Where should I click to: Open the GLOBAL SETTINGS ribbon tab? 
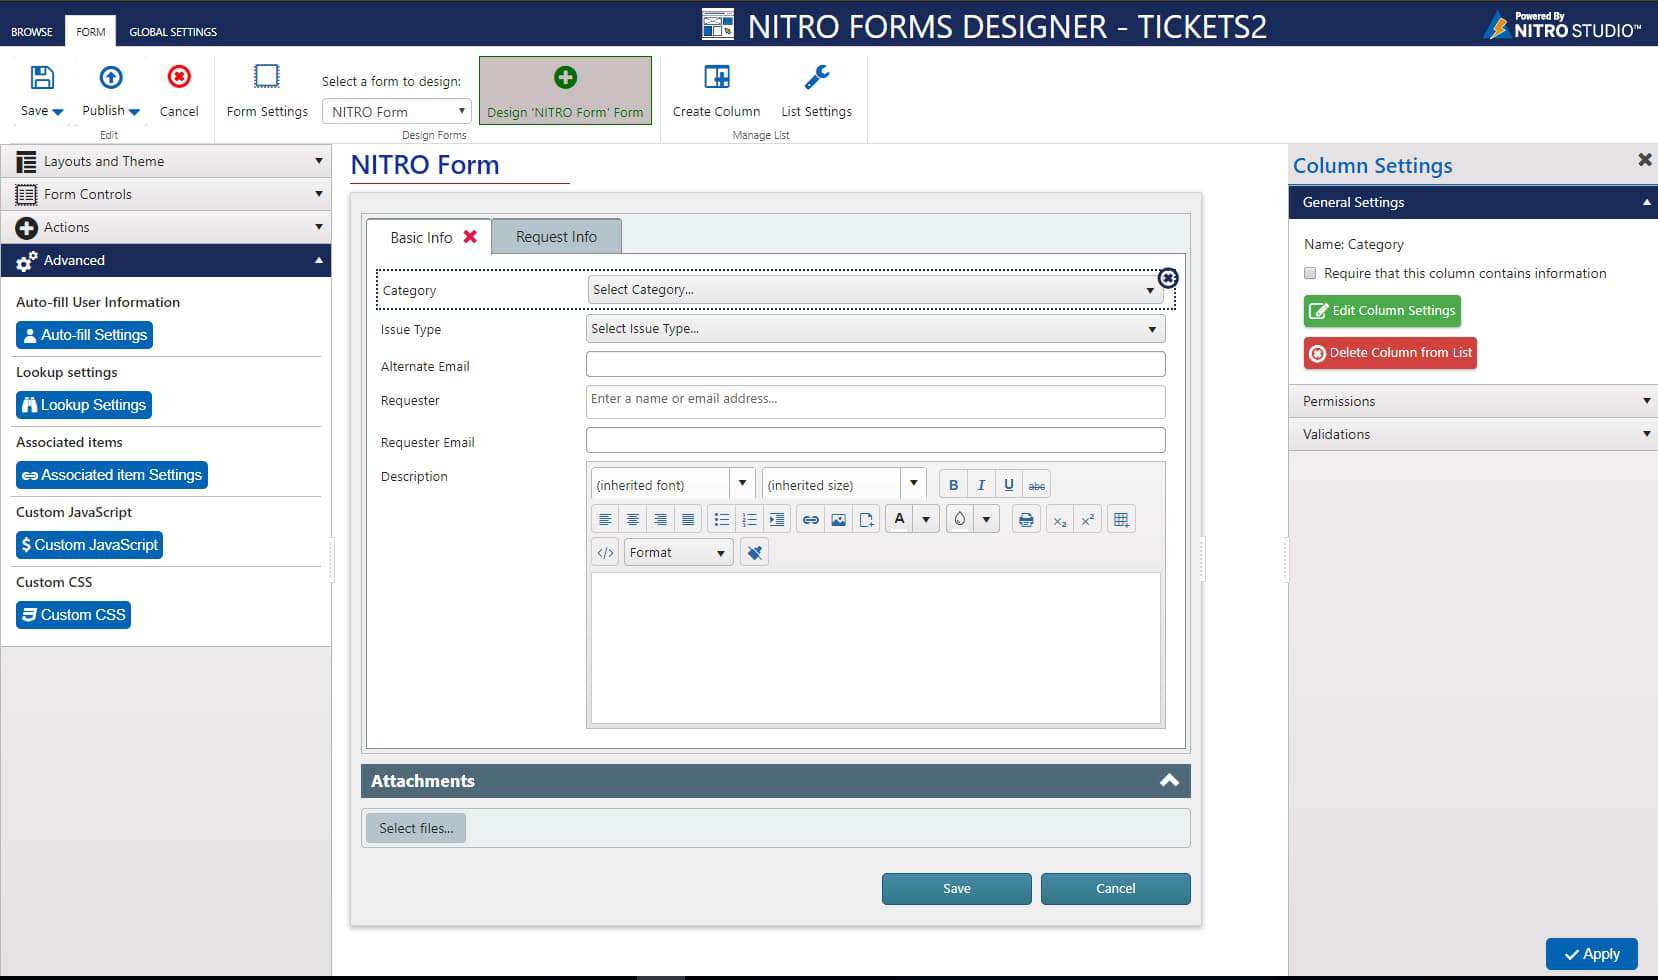click(173, 32)
